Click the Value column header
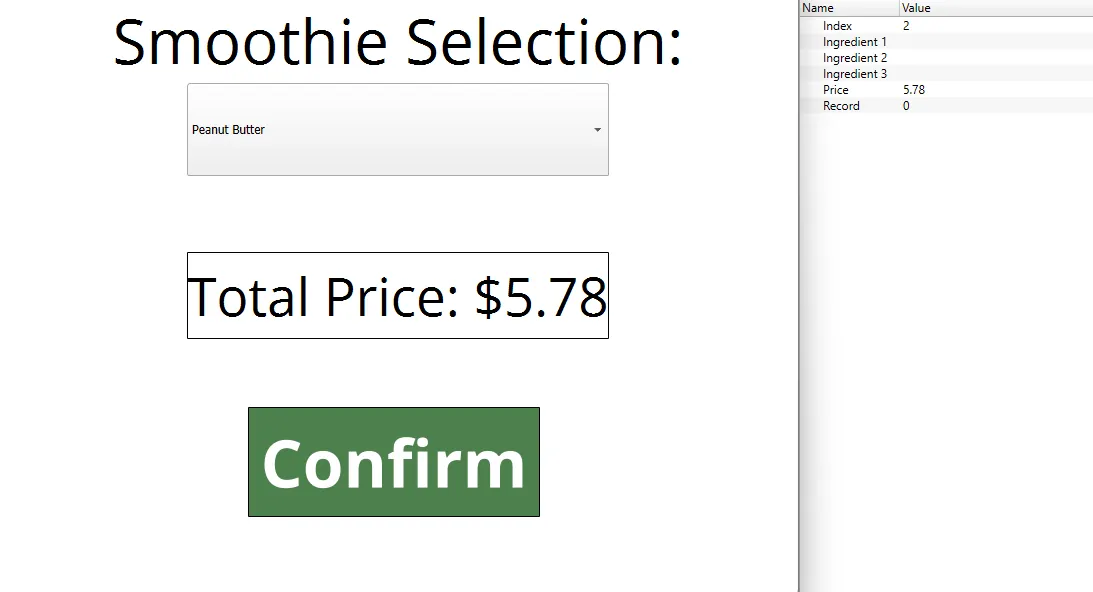1093x592 pixels. (x=916, y=8)
